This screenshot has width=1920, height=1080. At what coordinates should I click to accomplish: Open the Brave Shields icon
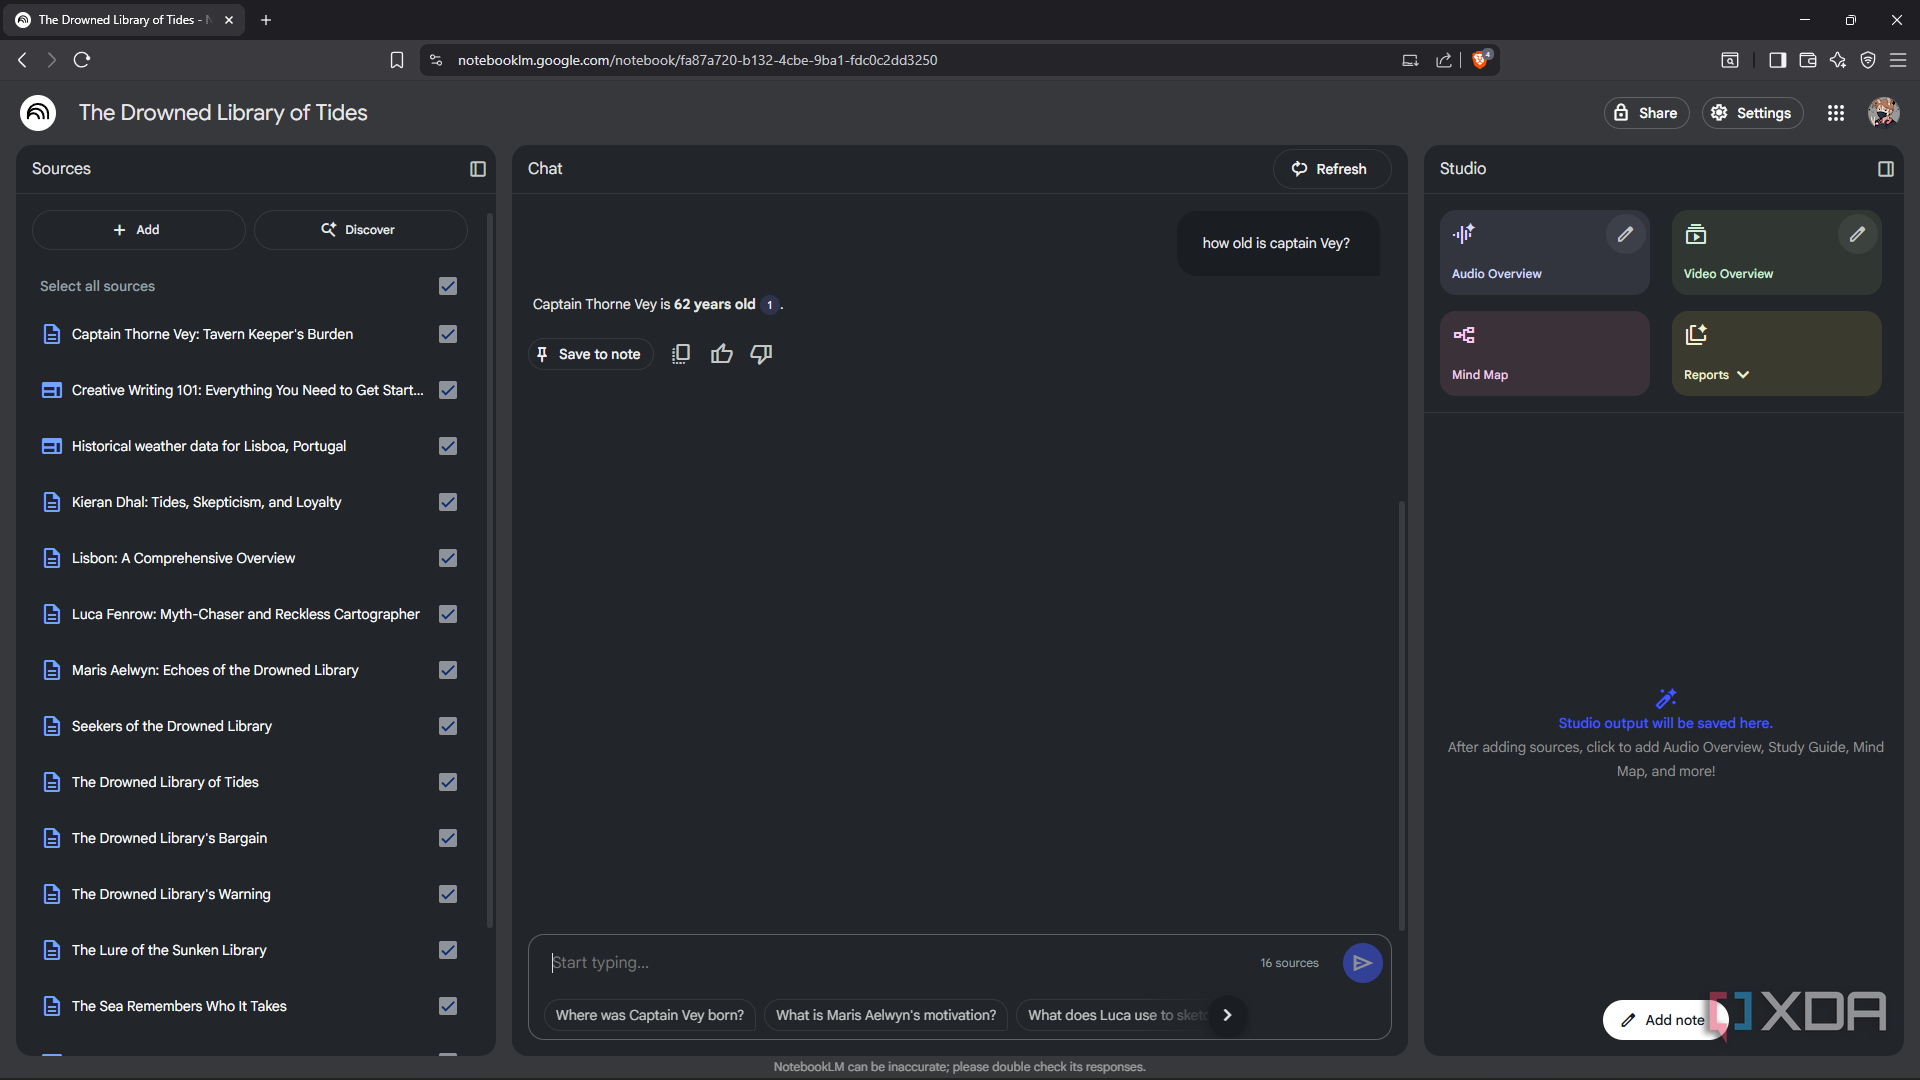(x=1481, y=59)
